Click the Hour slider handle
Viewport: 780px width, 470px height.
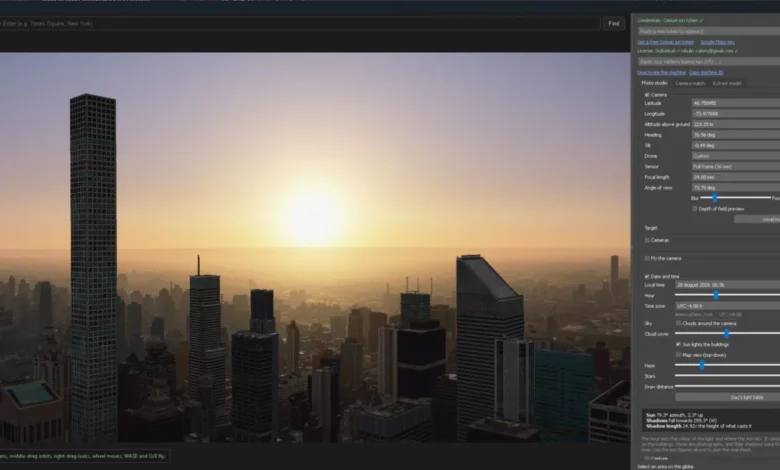point(716,295)
